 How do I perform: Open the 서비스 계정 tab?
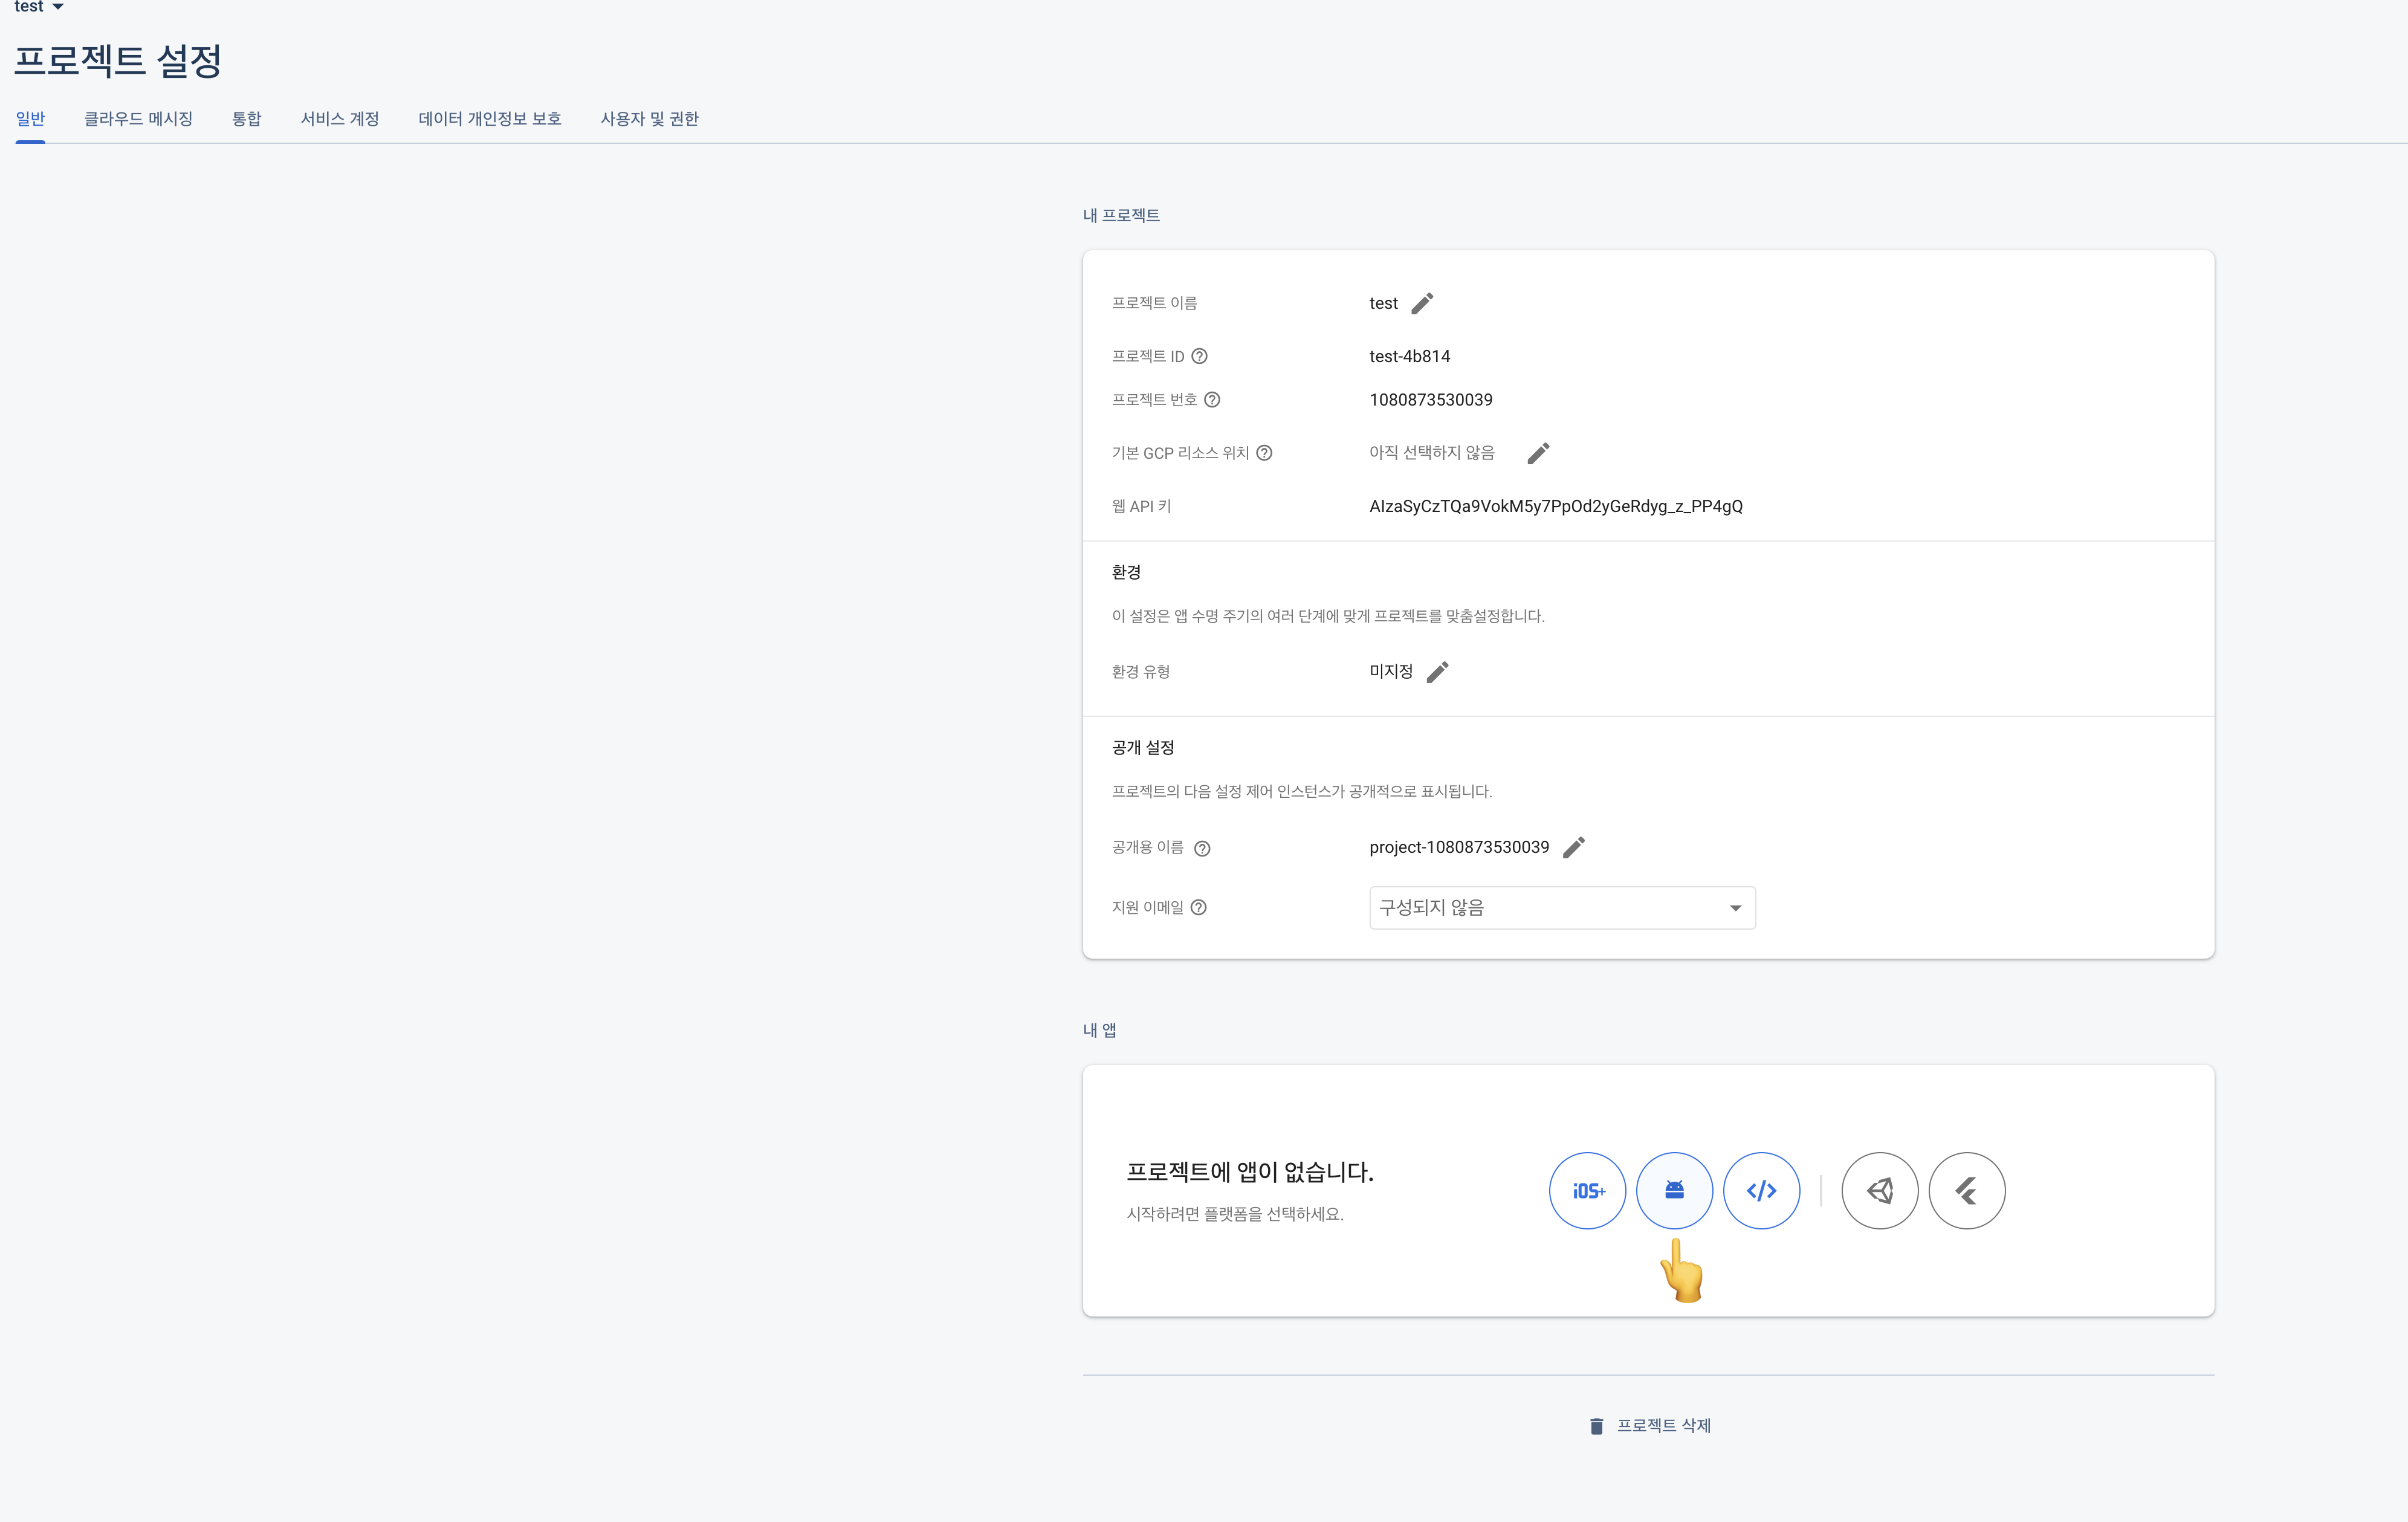click(x=339, y=119)
